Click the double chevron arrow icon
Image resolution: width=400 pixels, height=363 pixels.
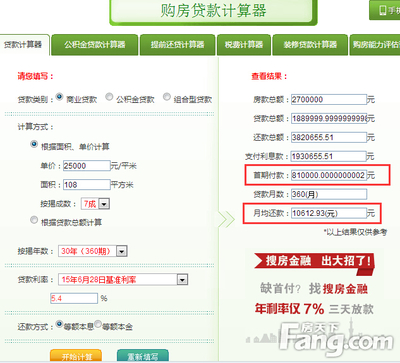click(x=227, y=219)
